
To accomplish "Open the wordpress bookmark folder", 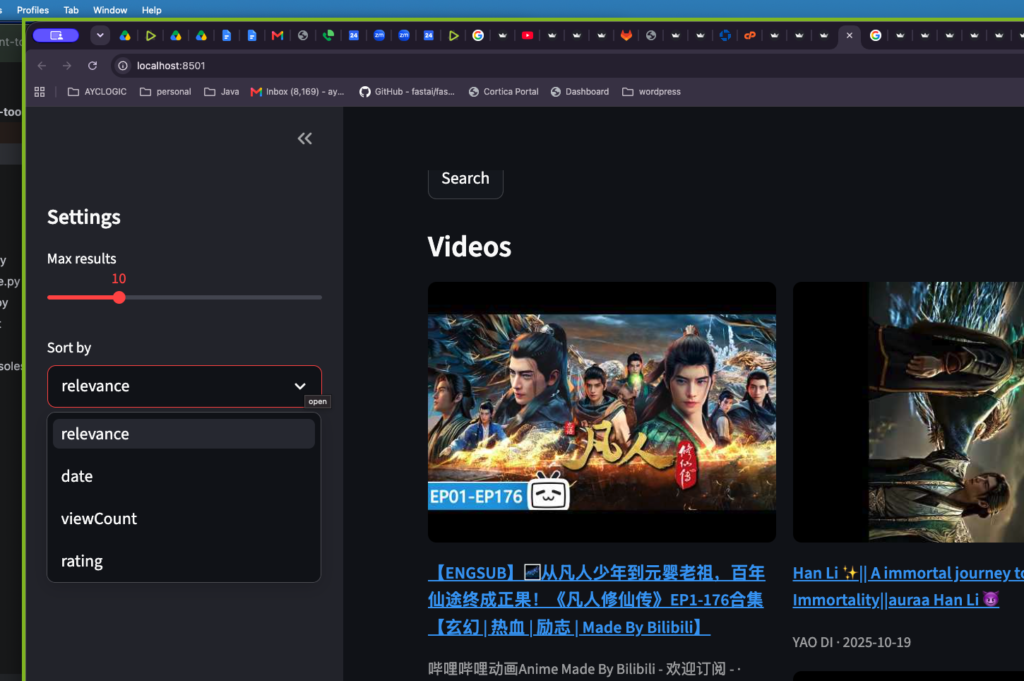I will pos(651,92).
